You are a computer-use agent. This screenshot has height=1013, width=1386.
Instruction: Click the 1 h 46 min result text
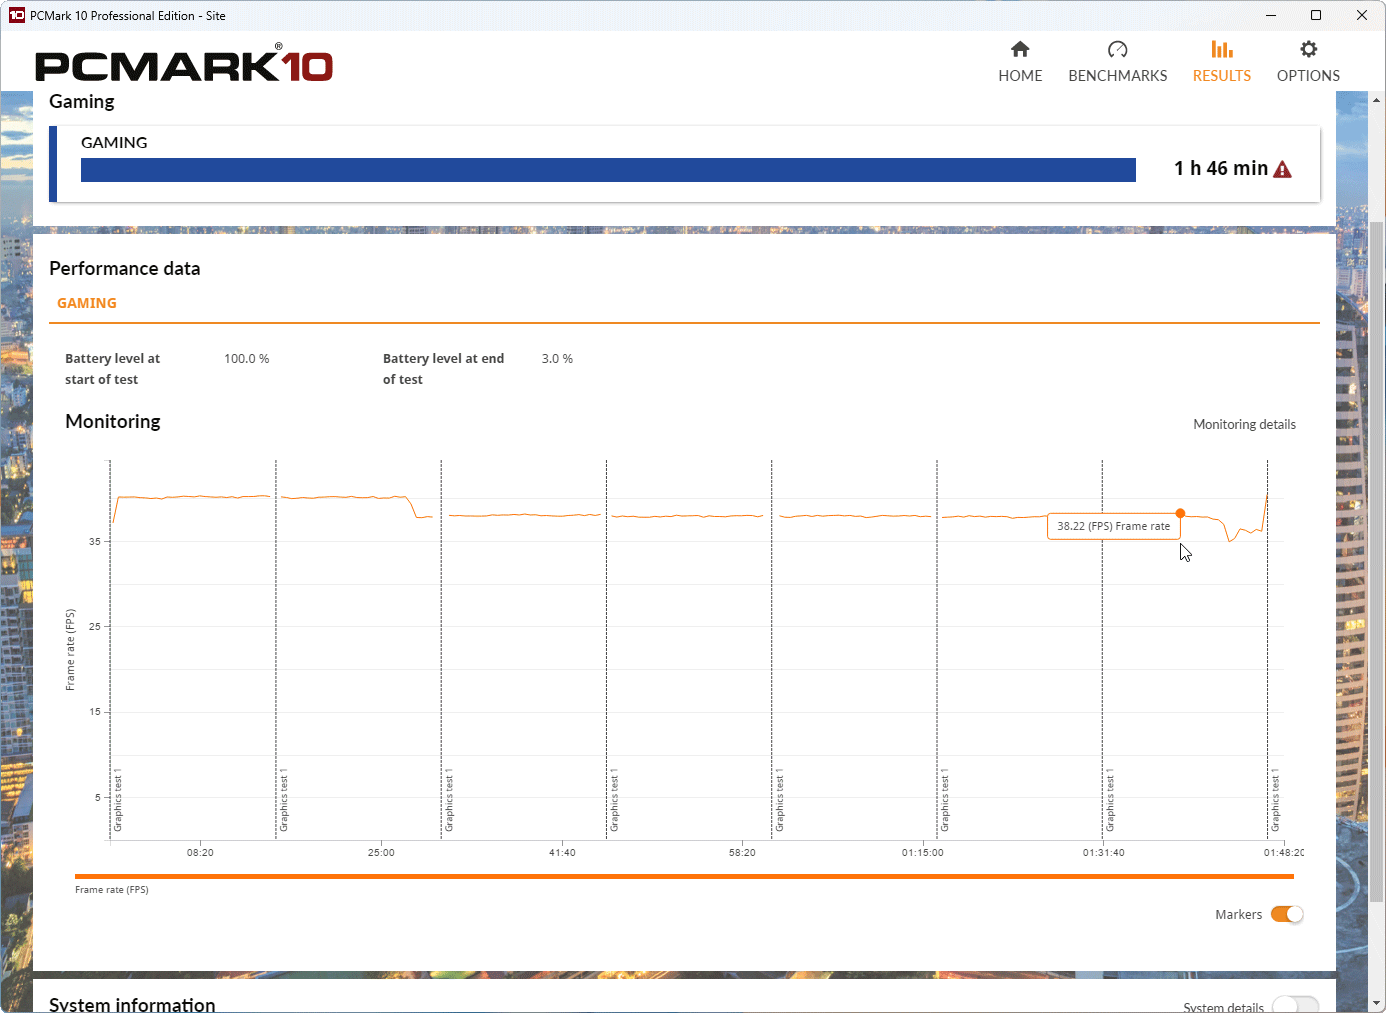click(1221, 168)
